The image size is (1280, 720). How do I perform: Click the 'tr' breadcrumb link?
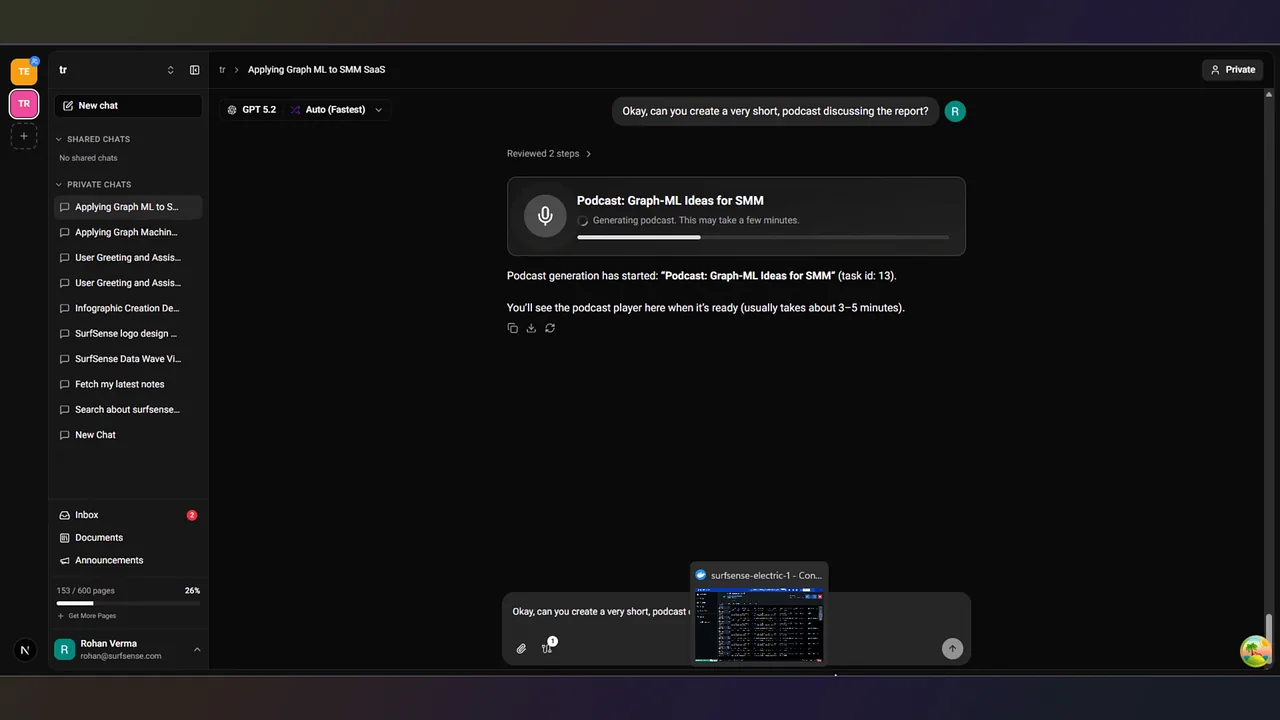point(222,70)
